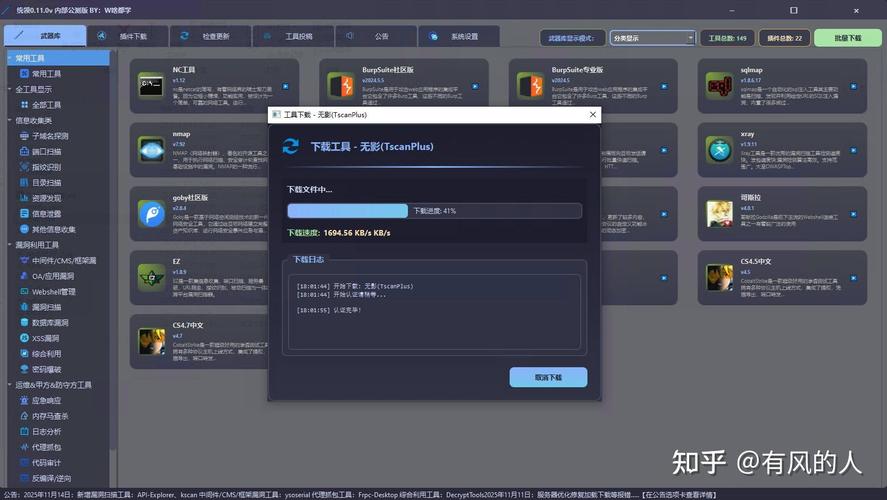Click the 哥斯拉 card's blue action icon

pyautogui.click(x=854, y=214)
